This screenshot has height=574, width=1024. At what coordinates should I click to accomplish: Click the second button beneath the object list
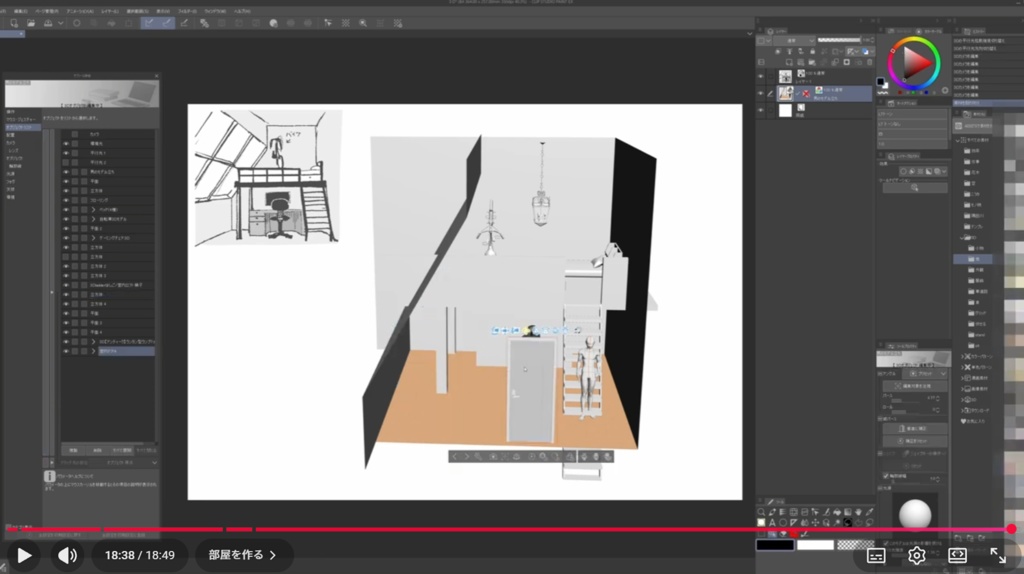tap(97, 450)
